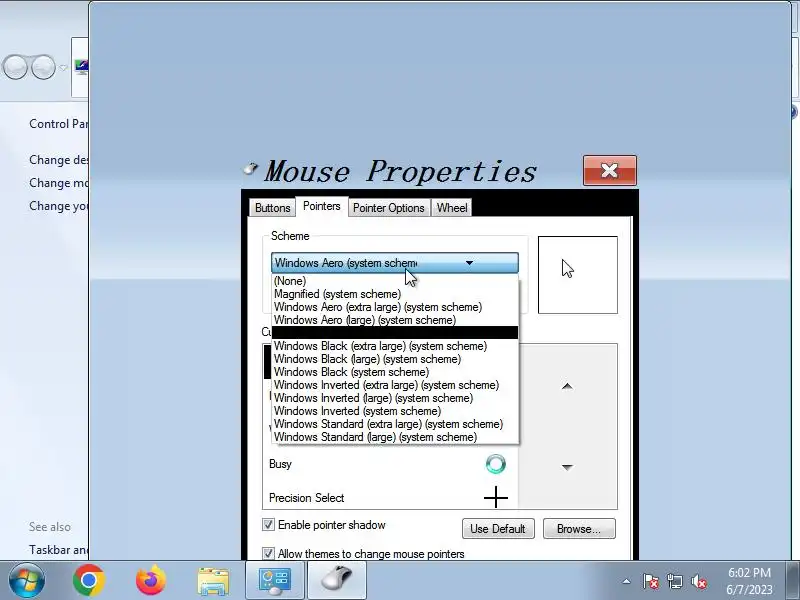
Task: Open Action Center flag icon
Action: click(651, 581)
